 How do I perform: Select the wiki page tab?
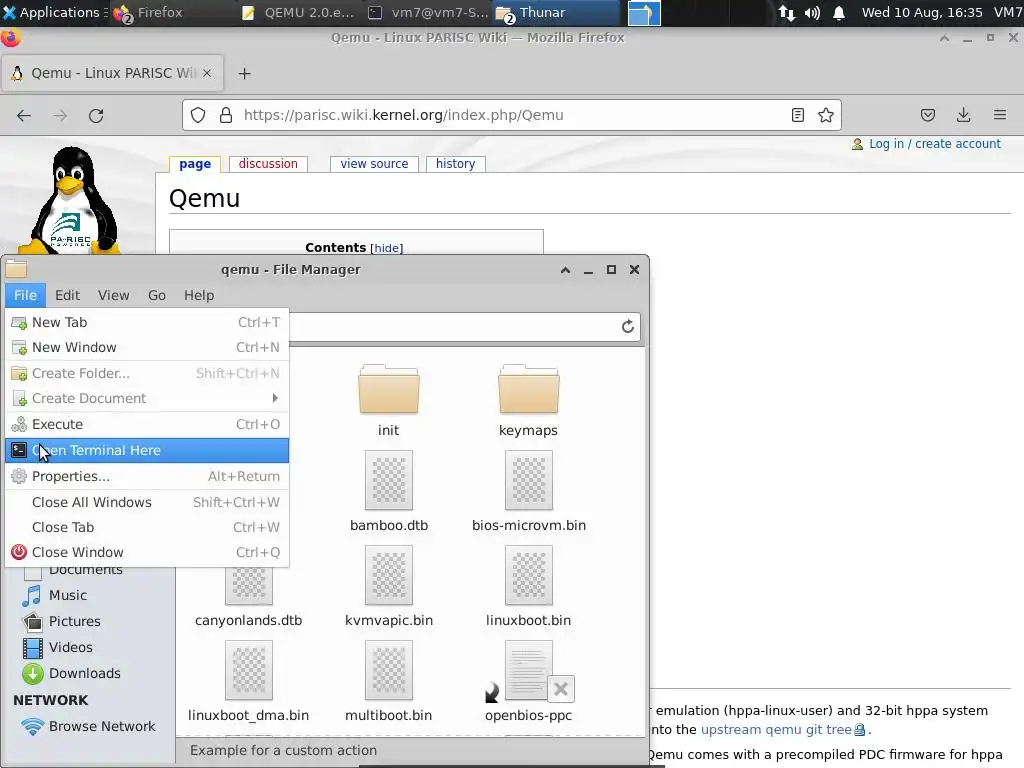(x=195, y=164)
